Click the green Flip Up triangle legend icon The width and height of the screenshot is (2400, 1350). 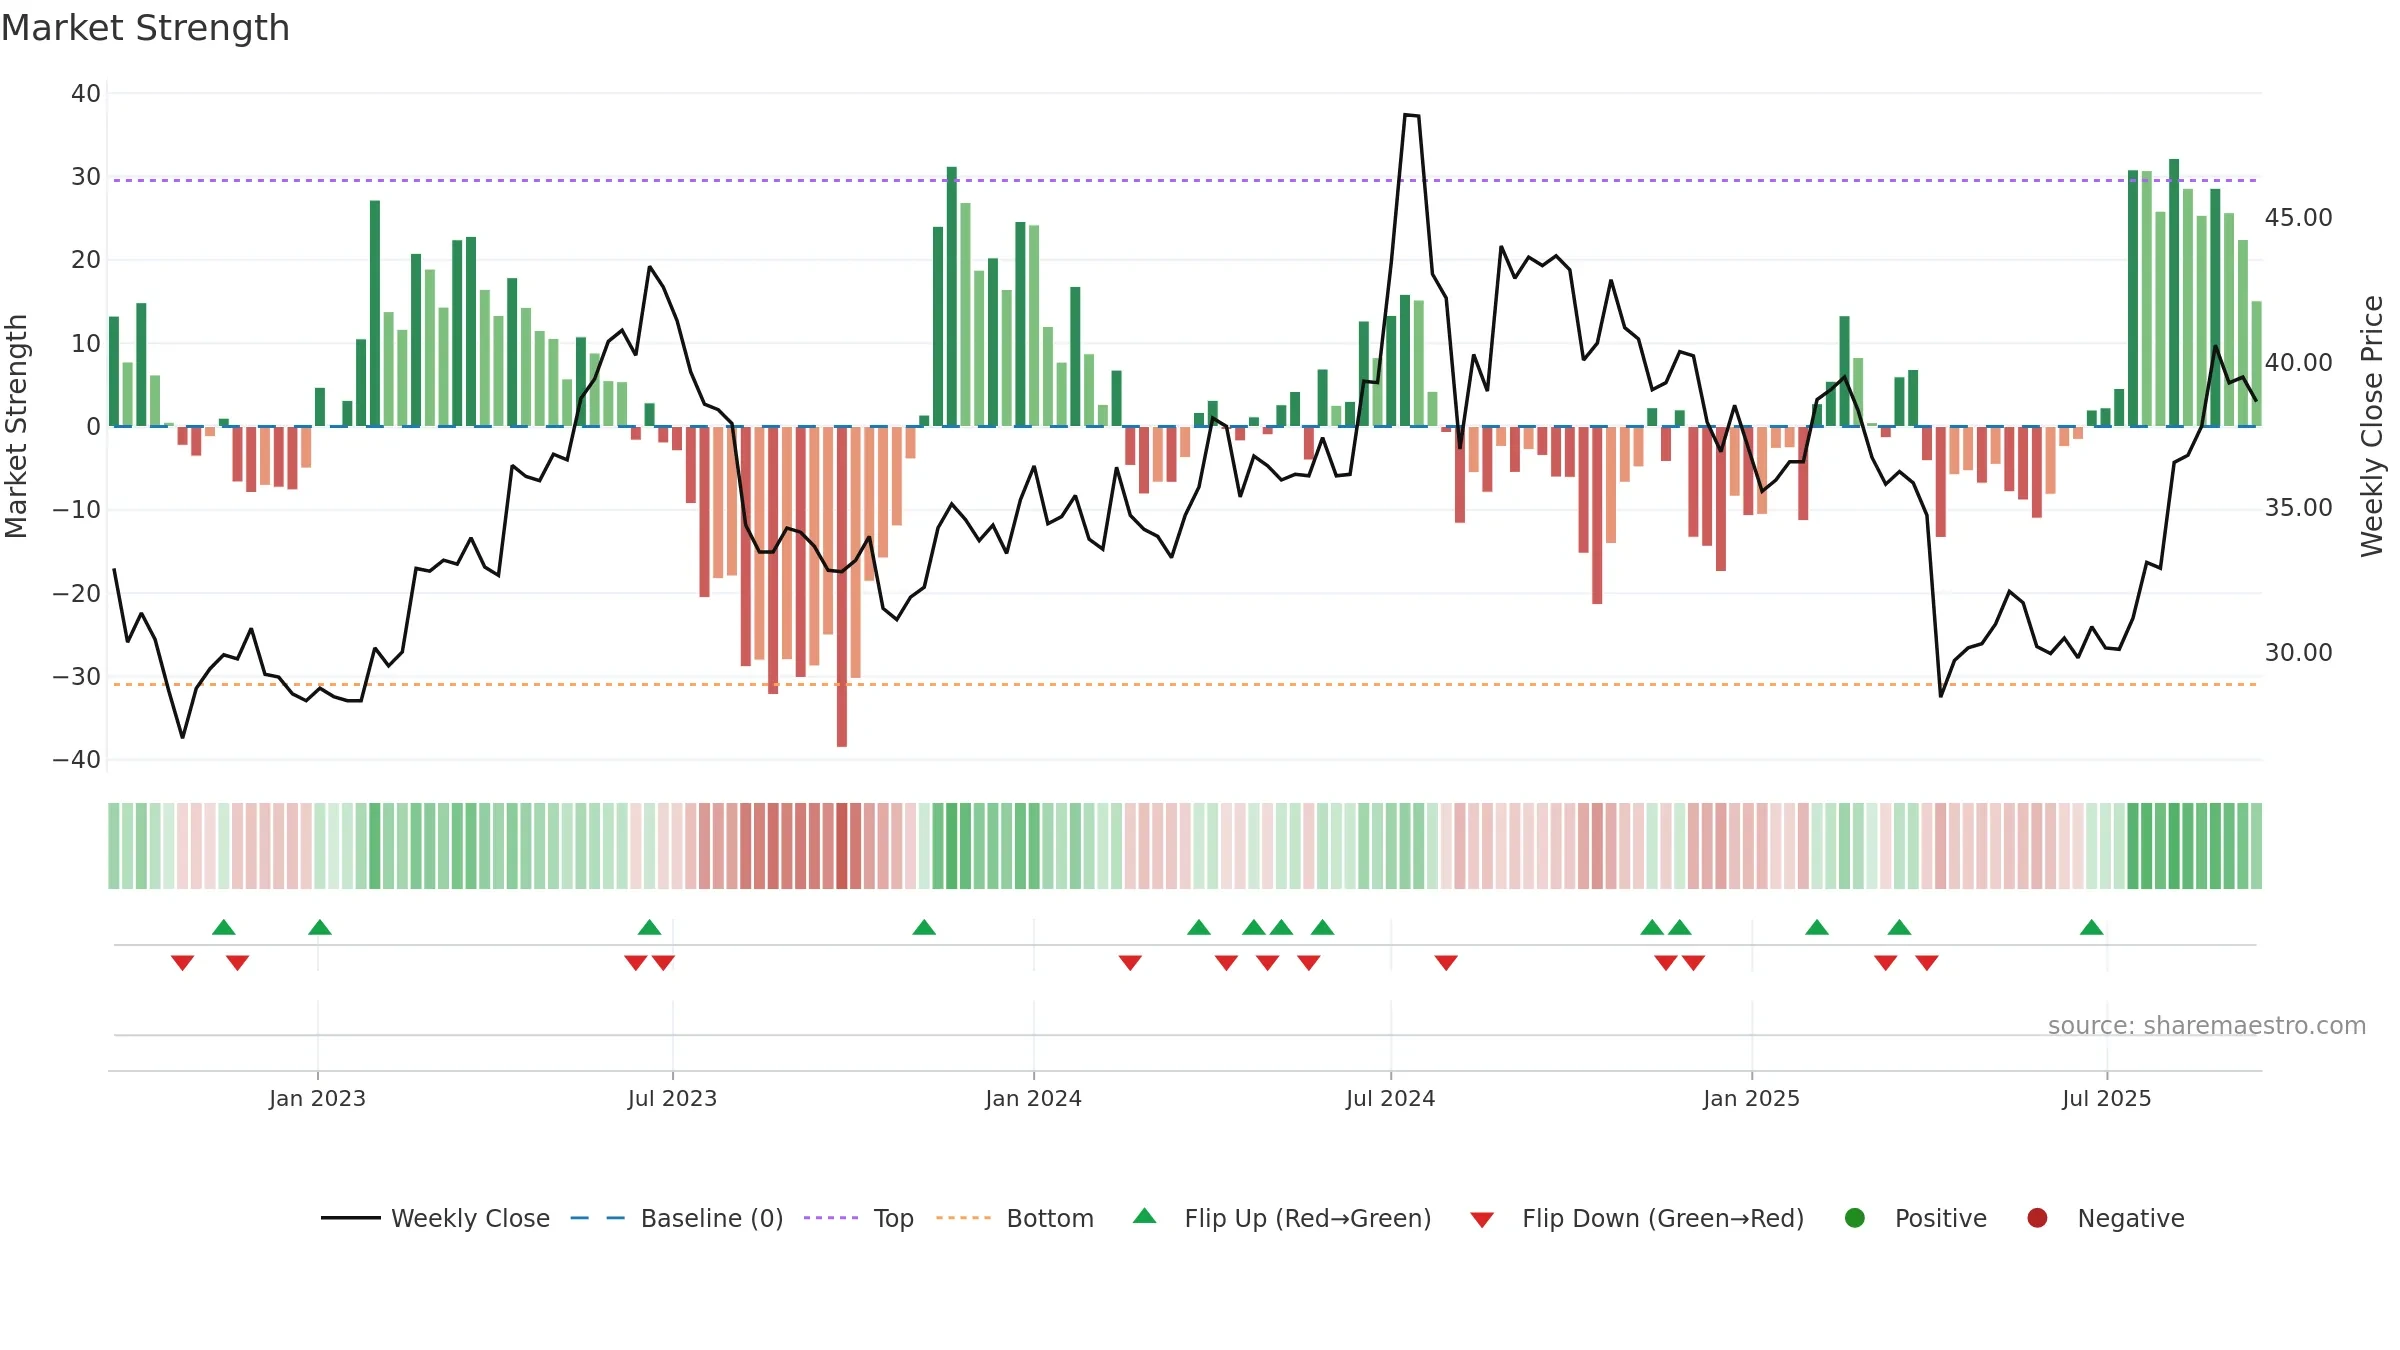point(1145,1216)
